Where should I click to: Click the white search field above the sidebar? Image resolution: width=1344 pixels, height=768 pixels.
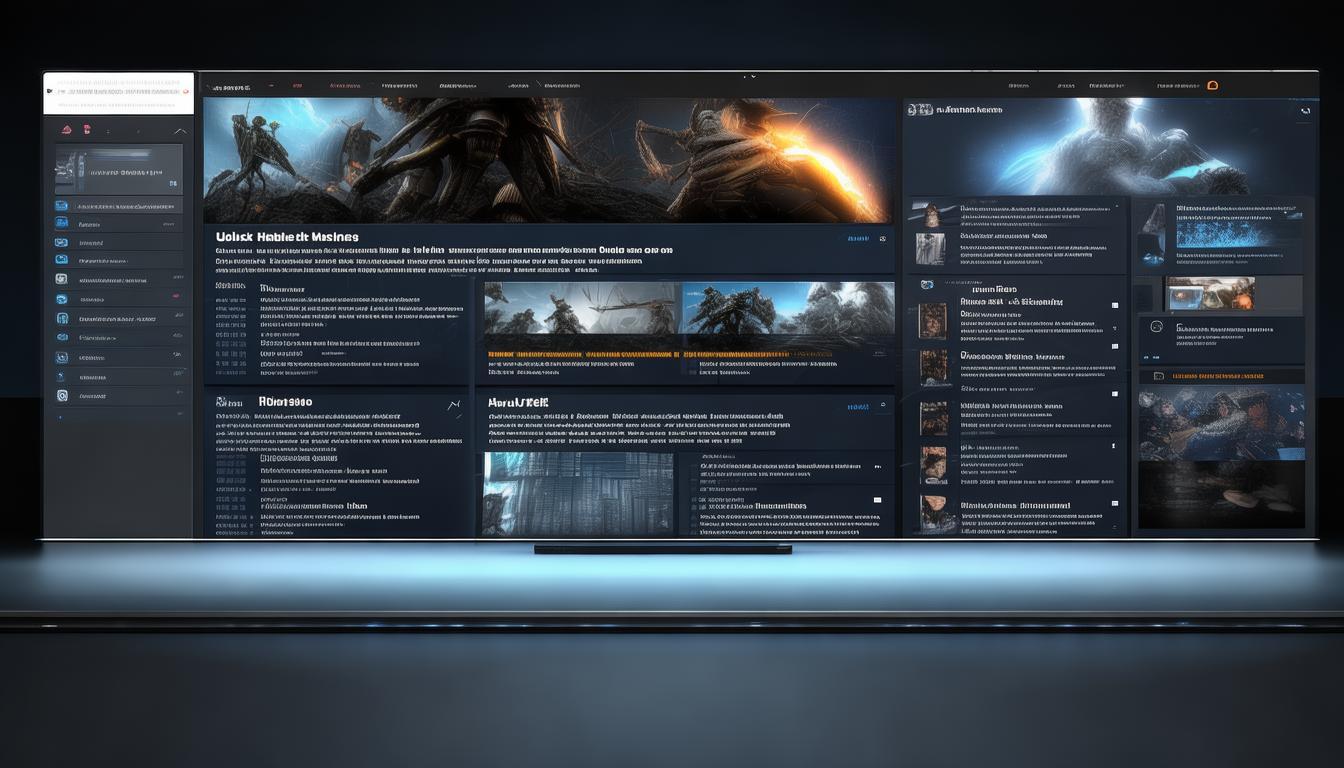pos(118,92)
